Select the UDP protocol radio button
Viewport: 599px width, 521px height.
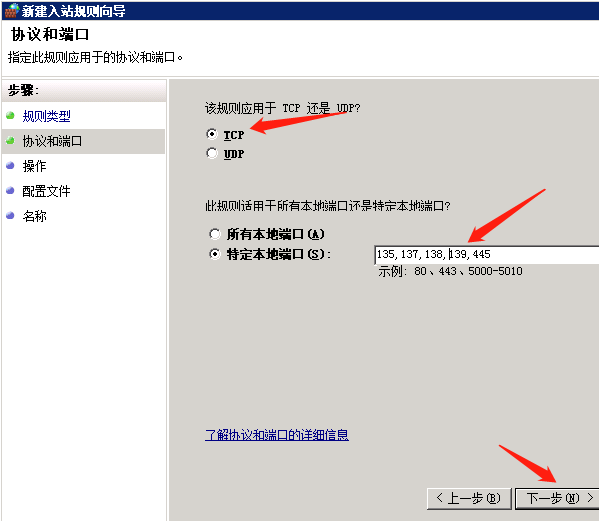(212, 153)
